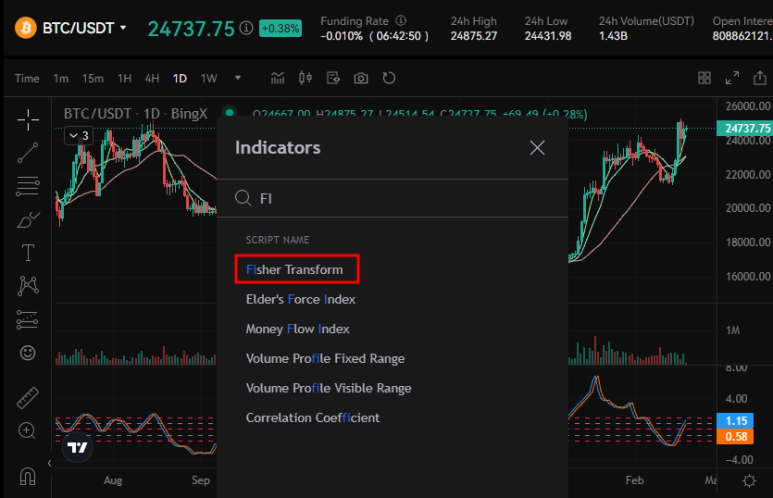The image size is (773, 498).
Task: Switch to the 1H timeframe
Action: click(x=124, y=78)
